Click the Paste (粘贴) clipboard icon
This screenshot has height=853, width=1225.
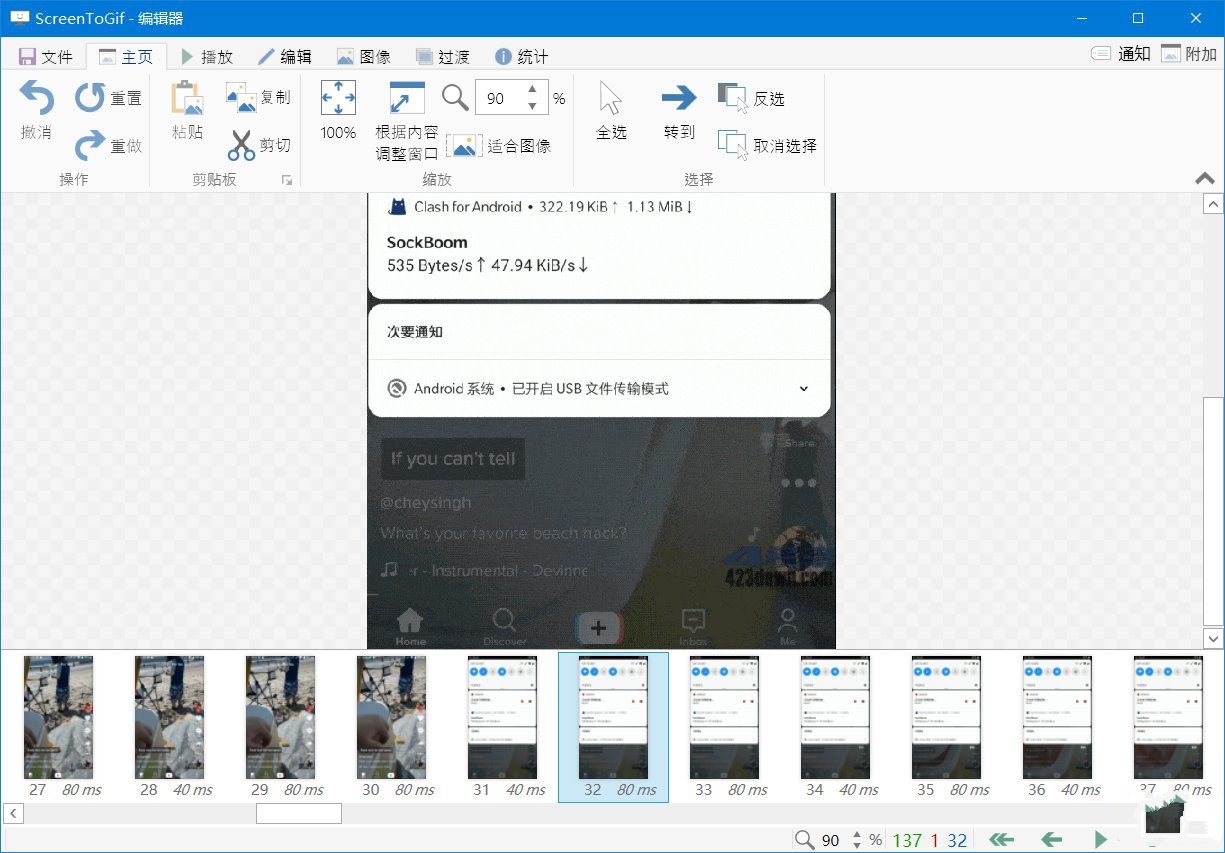point(187,99)
